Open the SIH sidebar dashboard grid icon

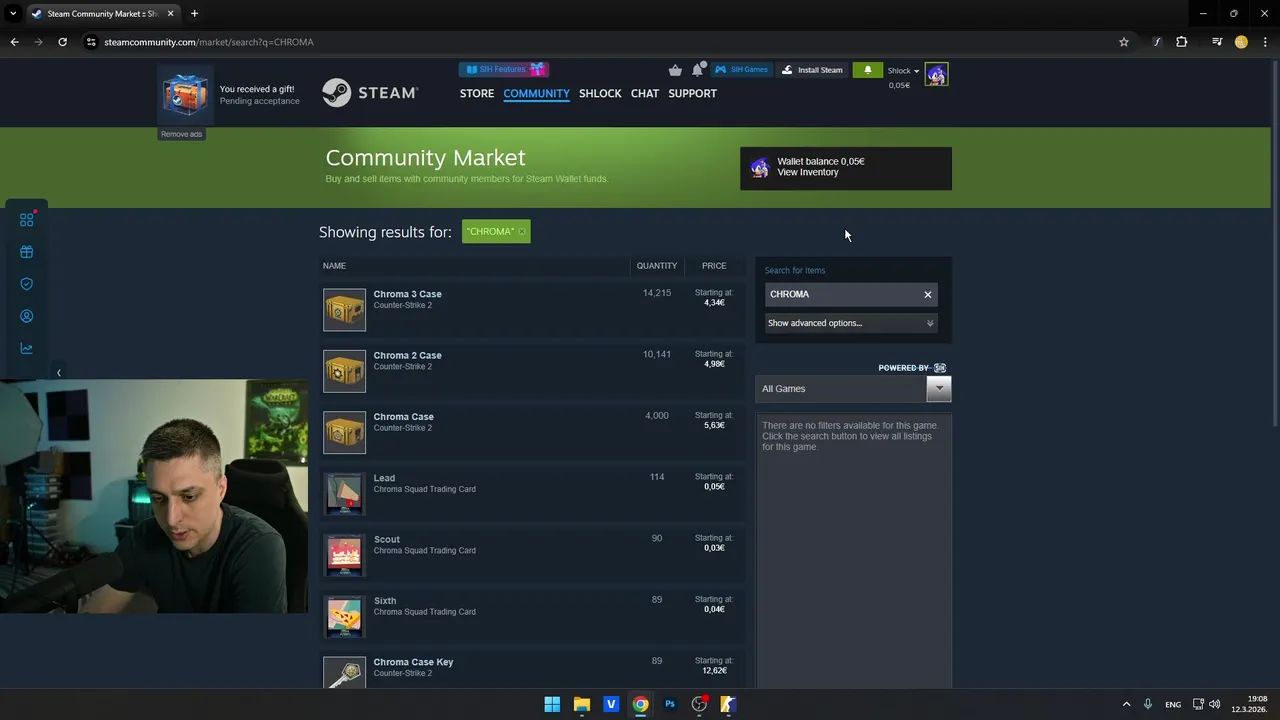tap(27, 219)
